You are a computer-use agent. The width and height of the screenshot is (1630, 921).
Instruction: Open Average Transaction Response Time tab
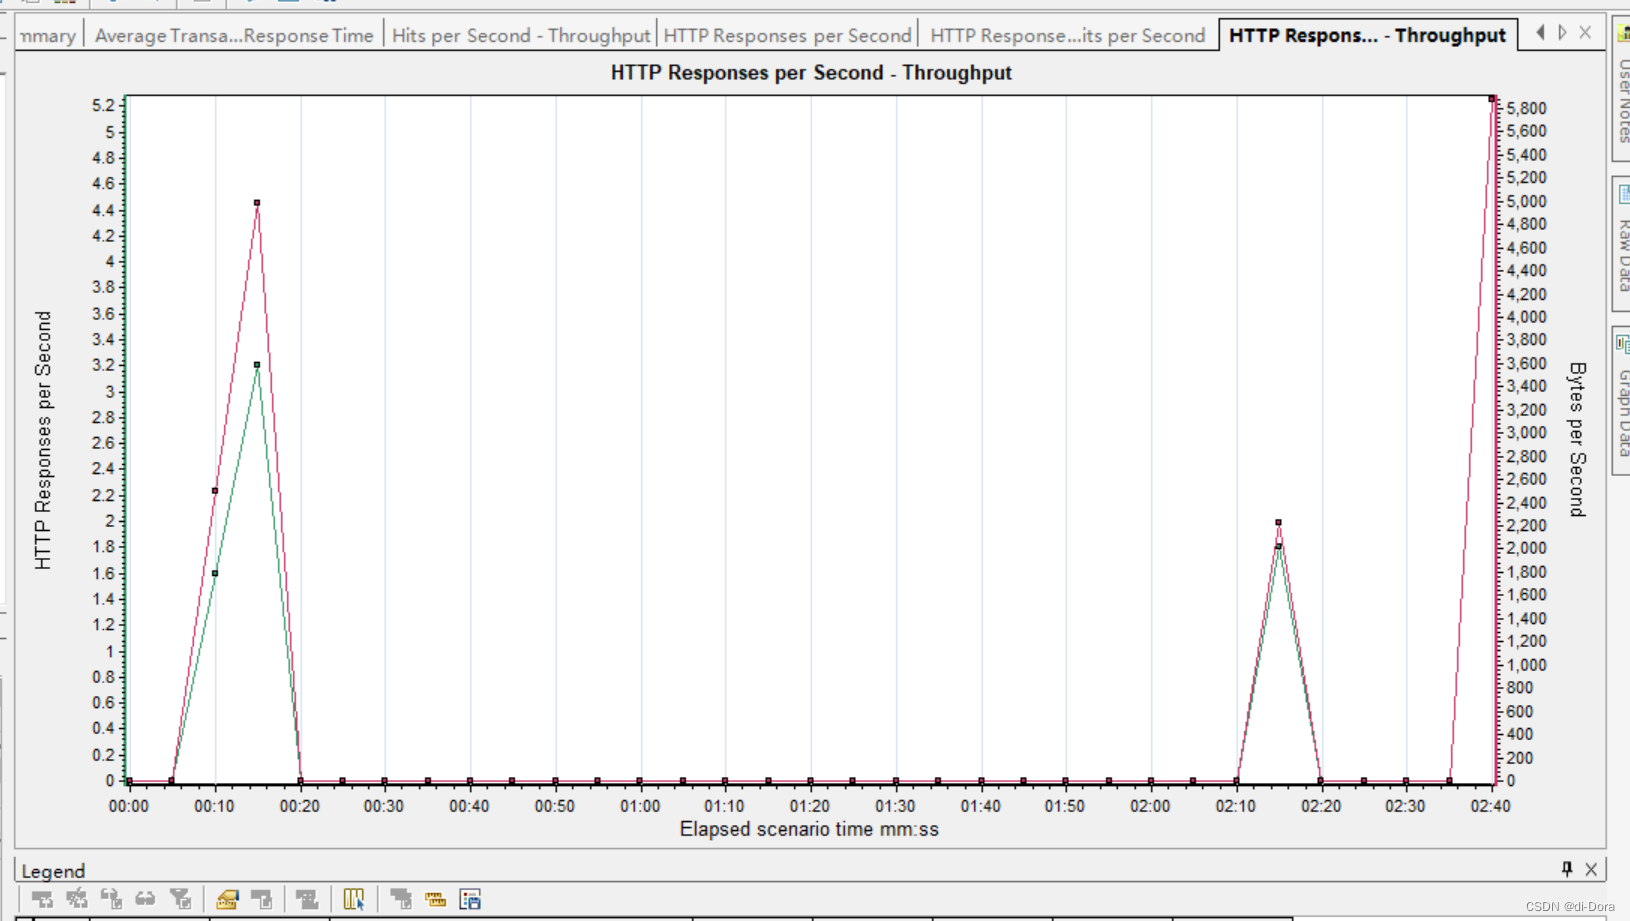[234, 35]
